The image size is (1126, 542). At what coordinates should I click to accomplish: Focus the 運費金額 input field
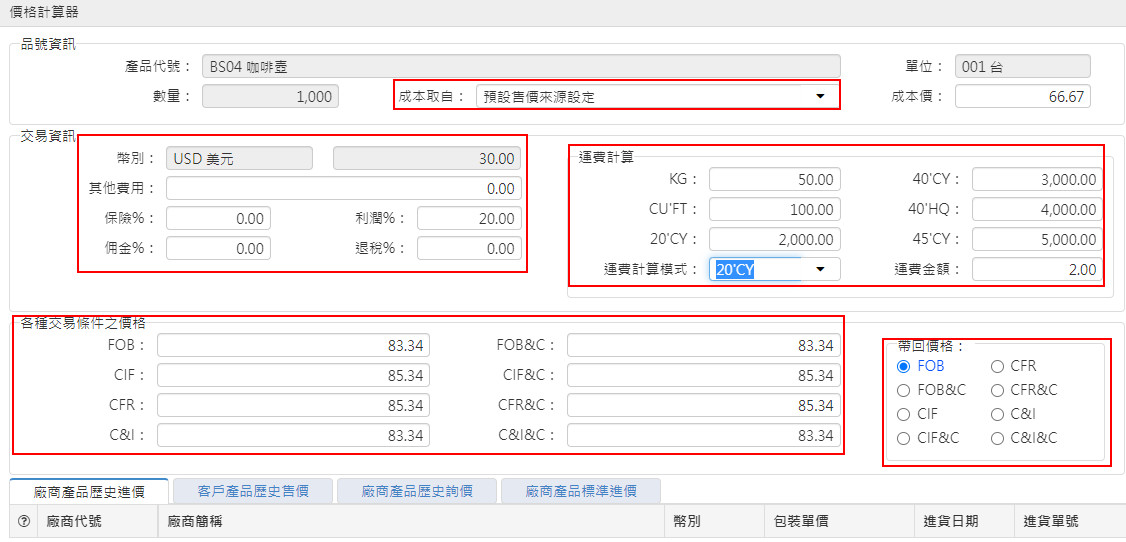tap(1036, 269)
